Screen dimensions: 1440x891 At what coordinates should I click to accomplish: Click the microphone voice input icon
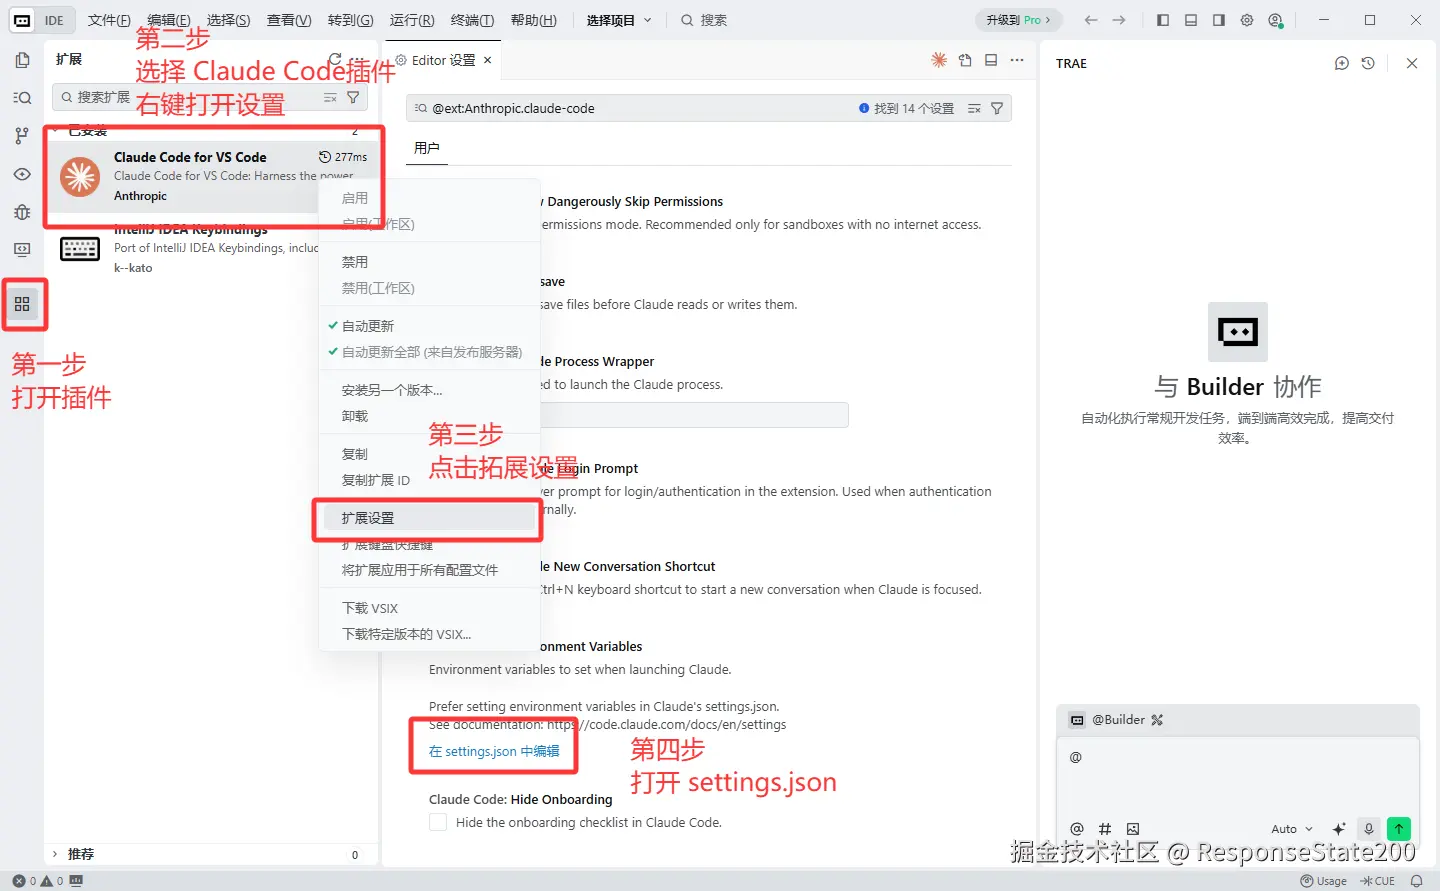point(1369,829)
